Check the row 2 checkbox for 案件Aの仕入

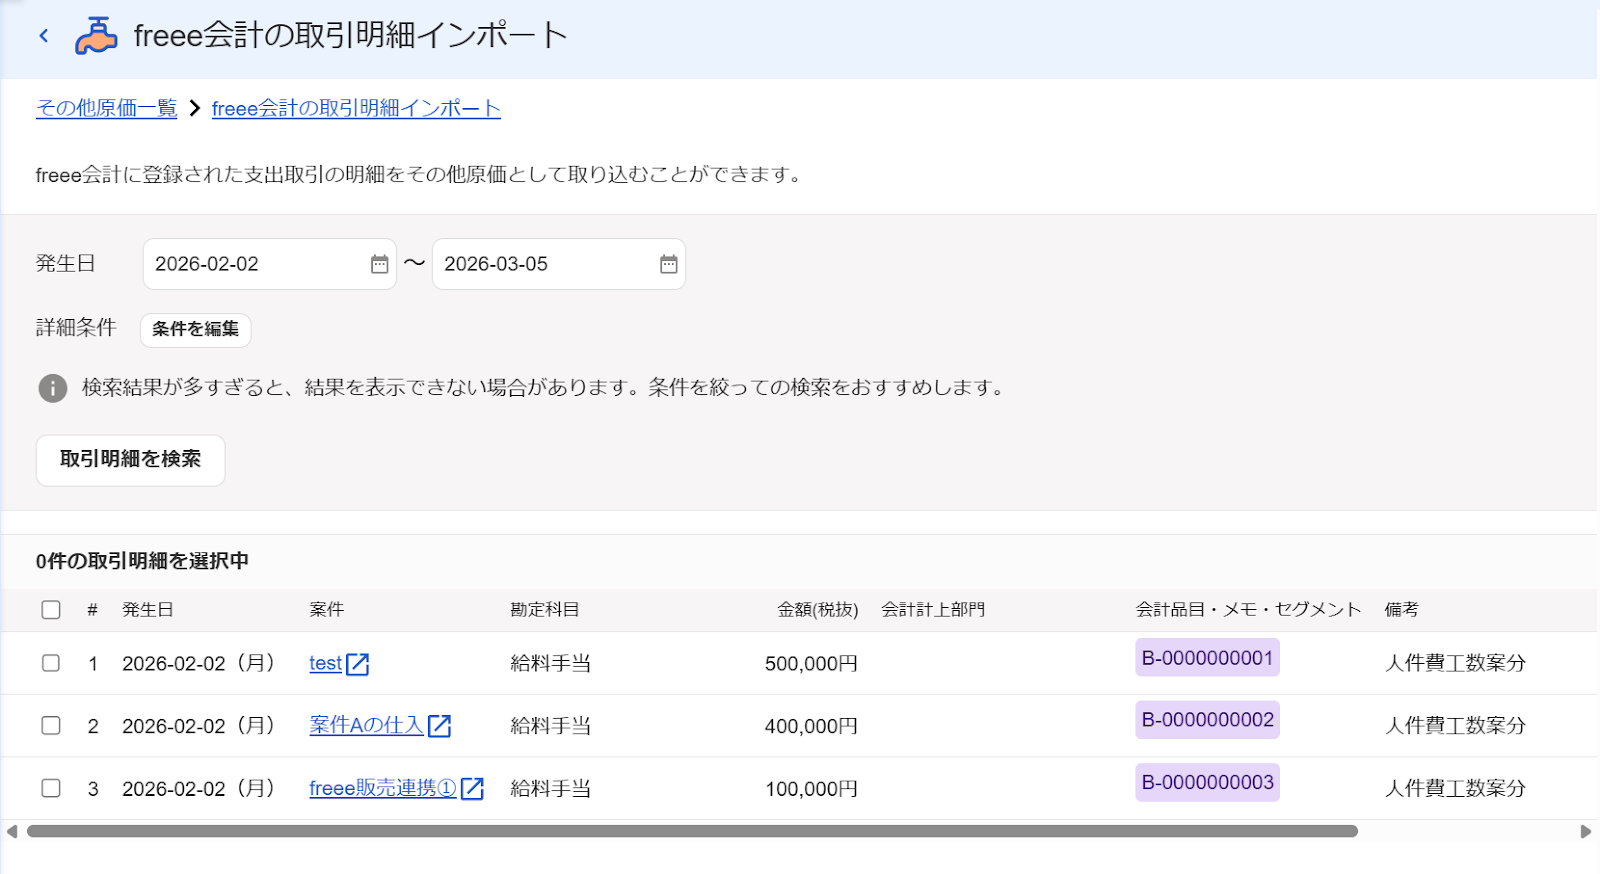51,726
